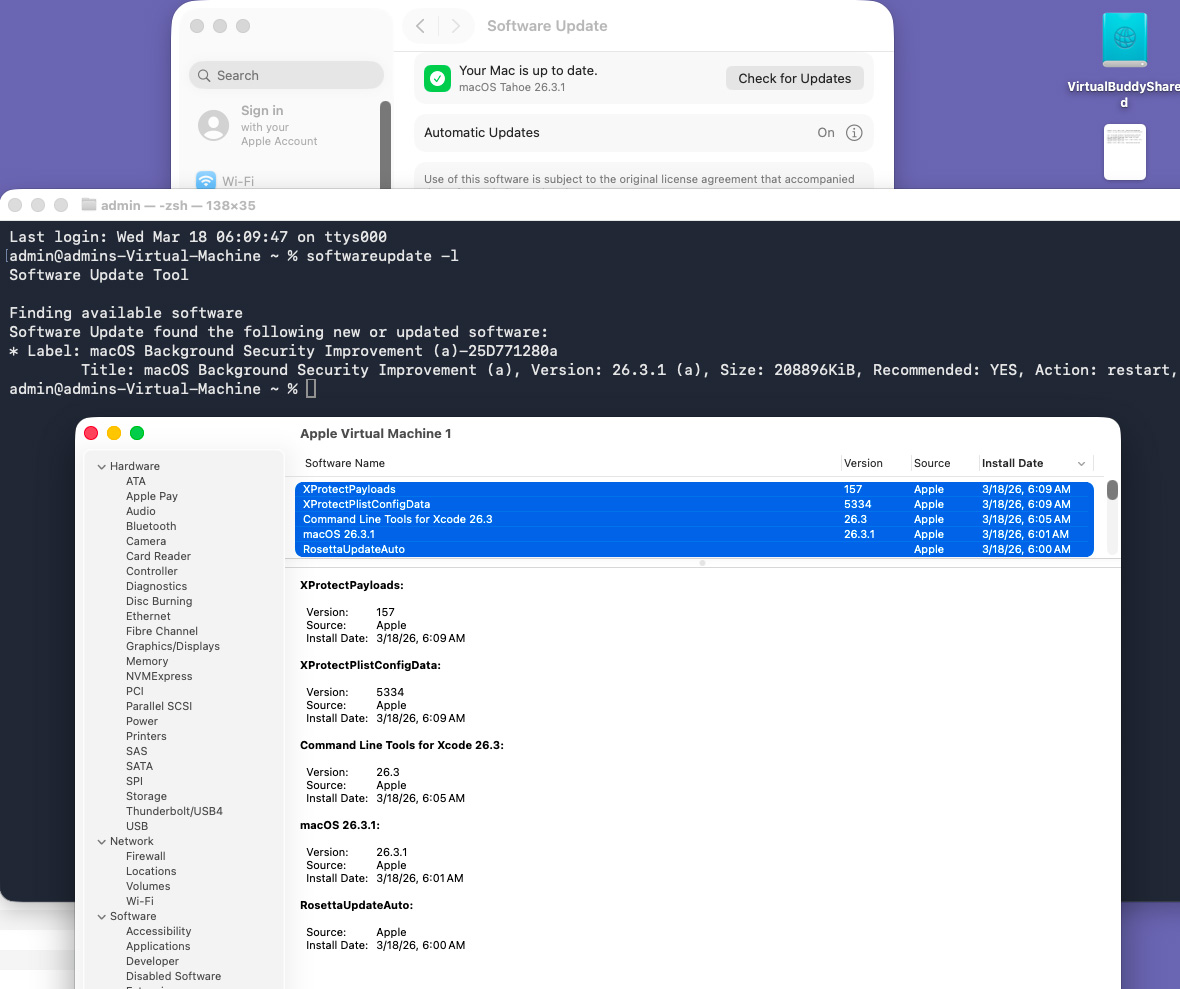This screenshot has width=1180, height=989.
Task: Select Camera in sidebar
Action: click(146, 542)
